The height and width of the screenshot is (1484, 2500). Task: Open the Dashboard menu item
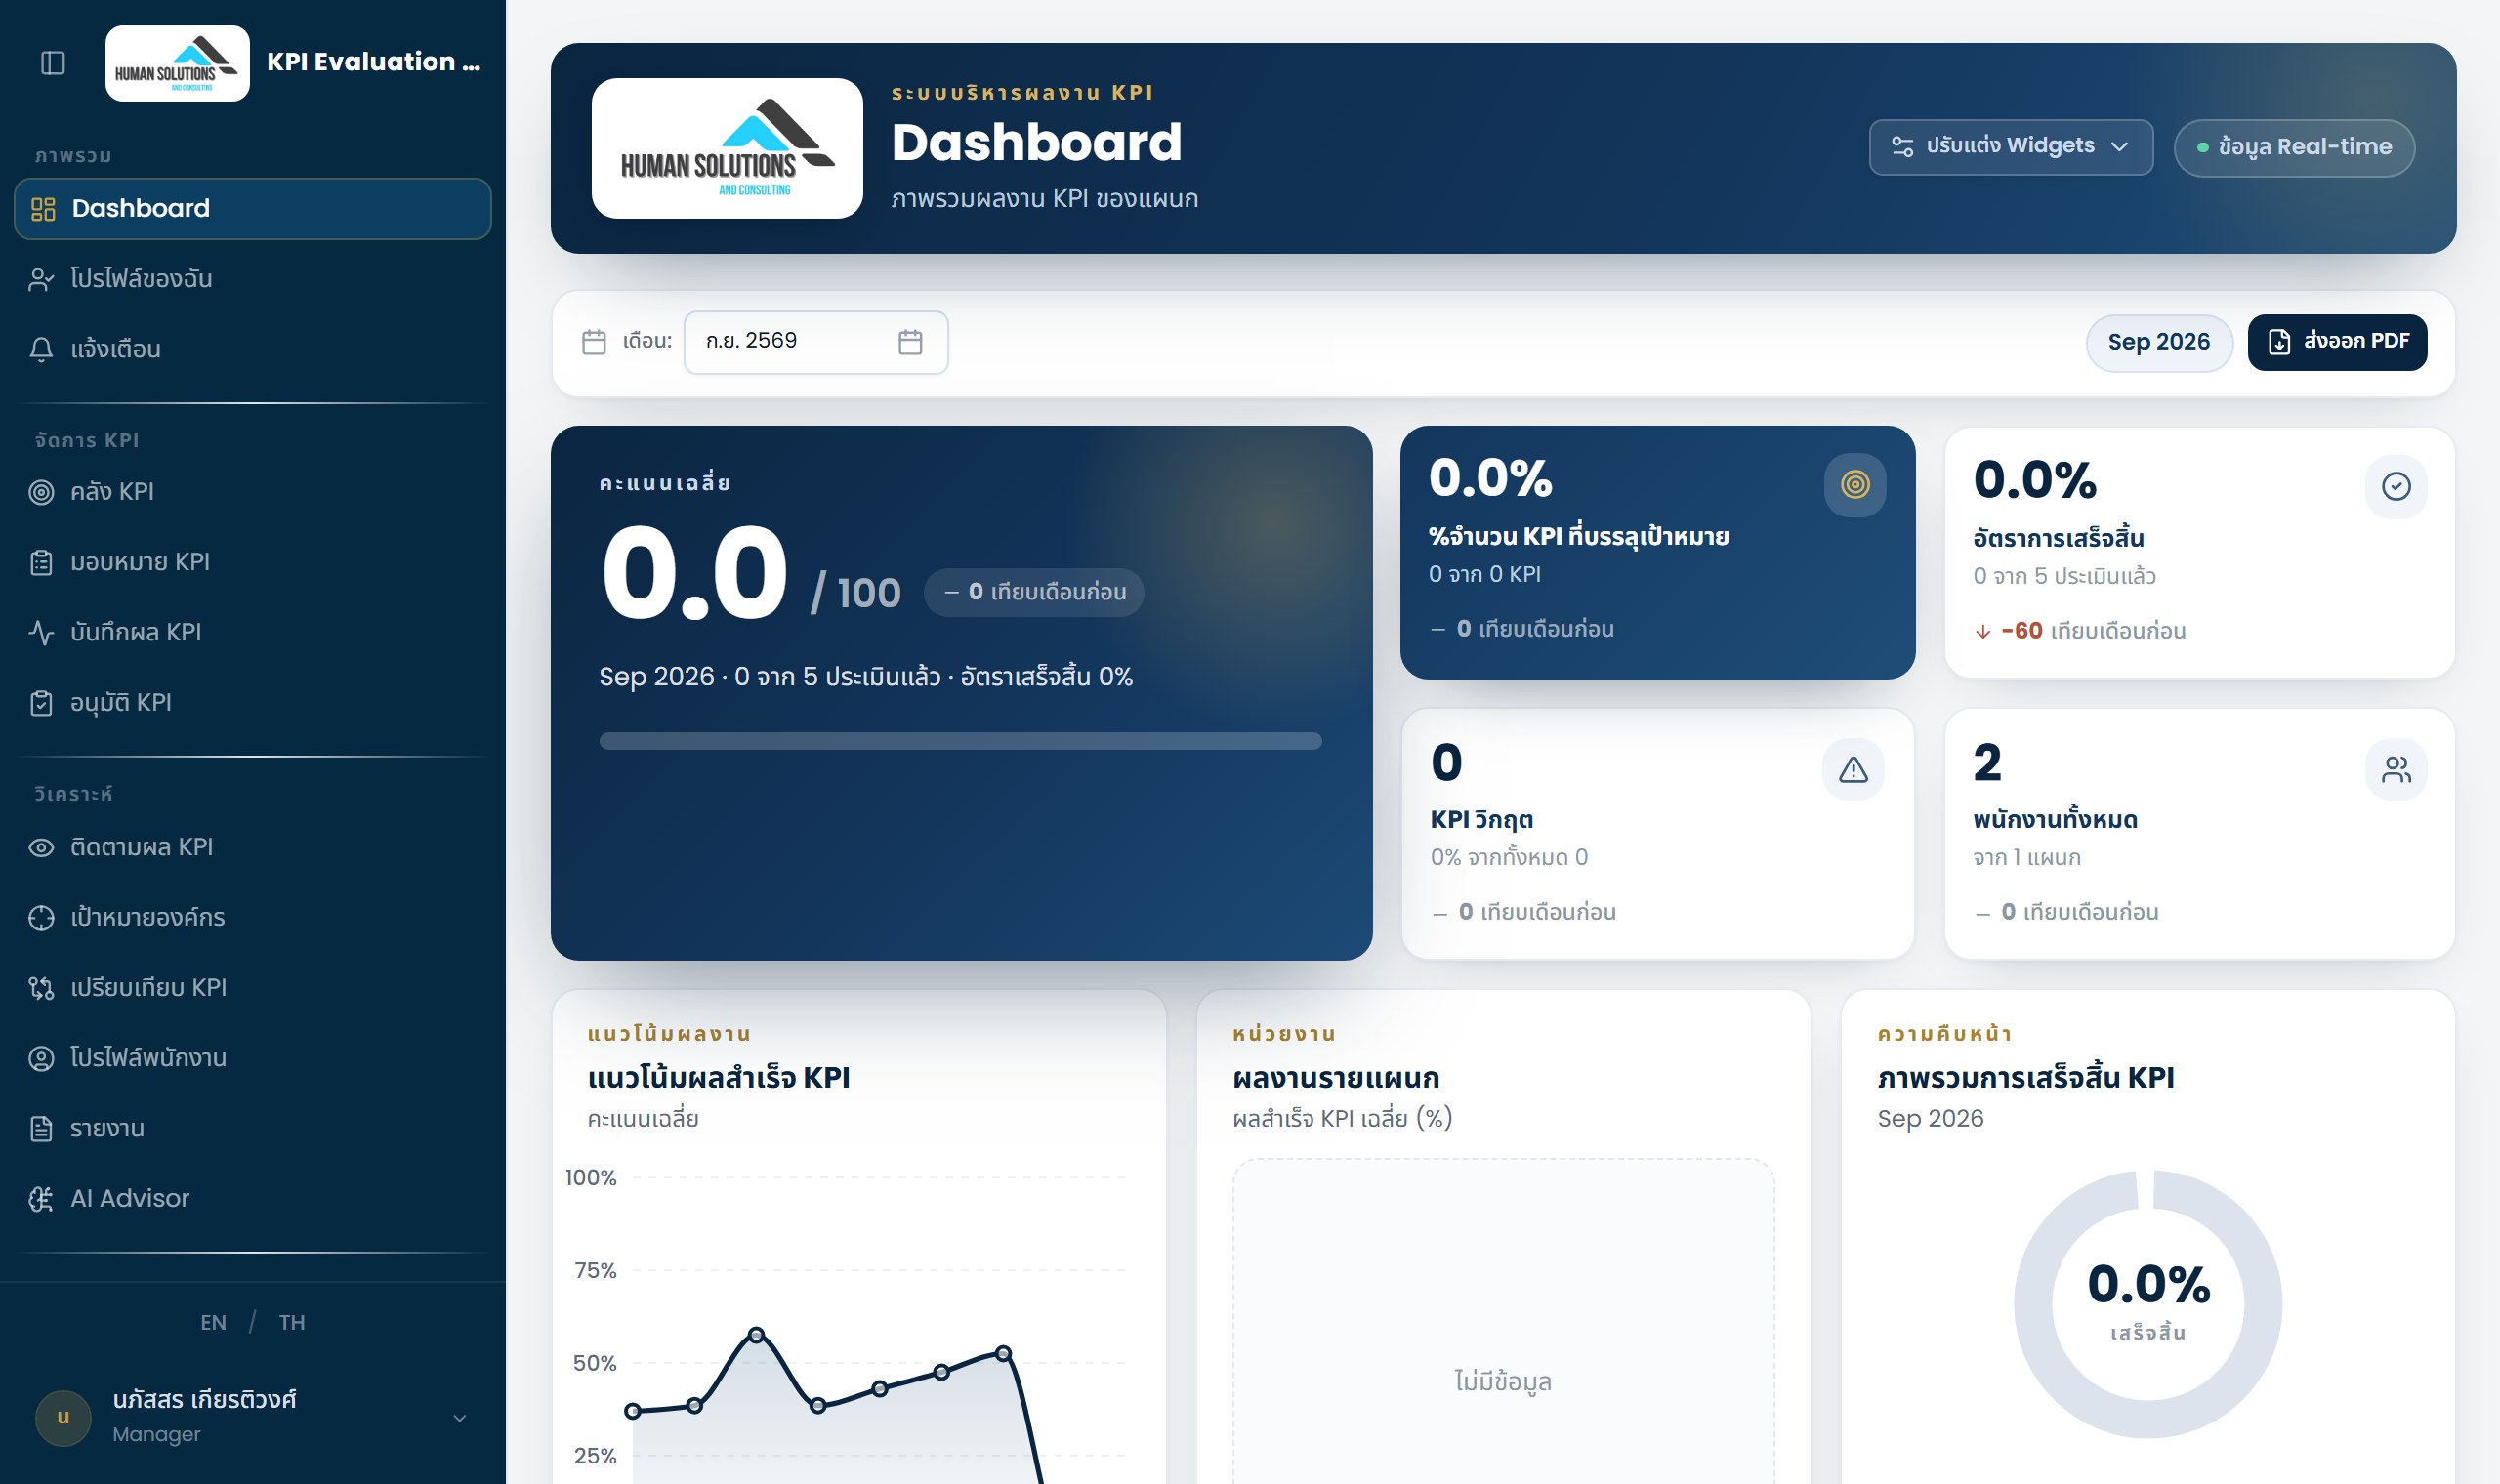click(x=253, y=208)
